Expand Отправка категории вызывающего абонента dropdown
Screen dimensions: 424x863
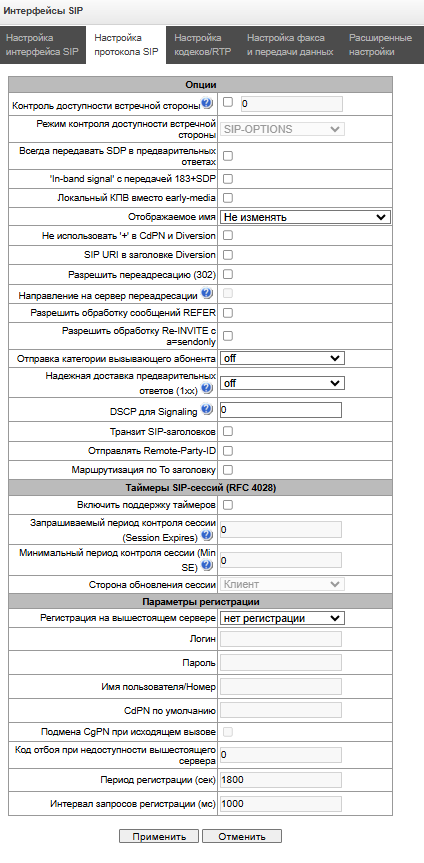282,358
